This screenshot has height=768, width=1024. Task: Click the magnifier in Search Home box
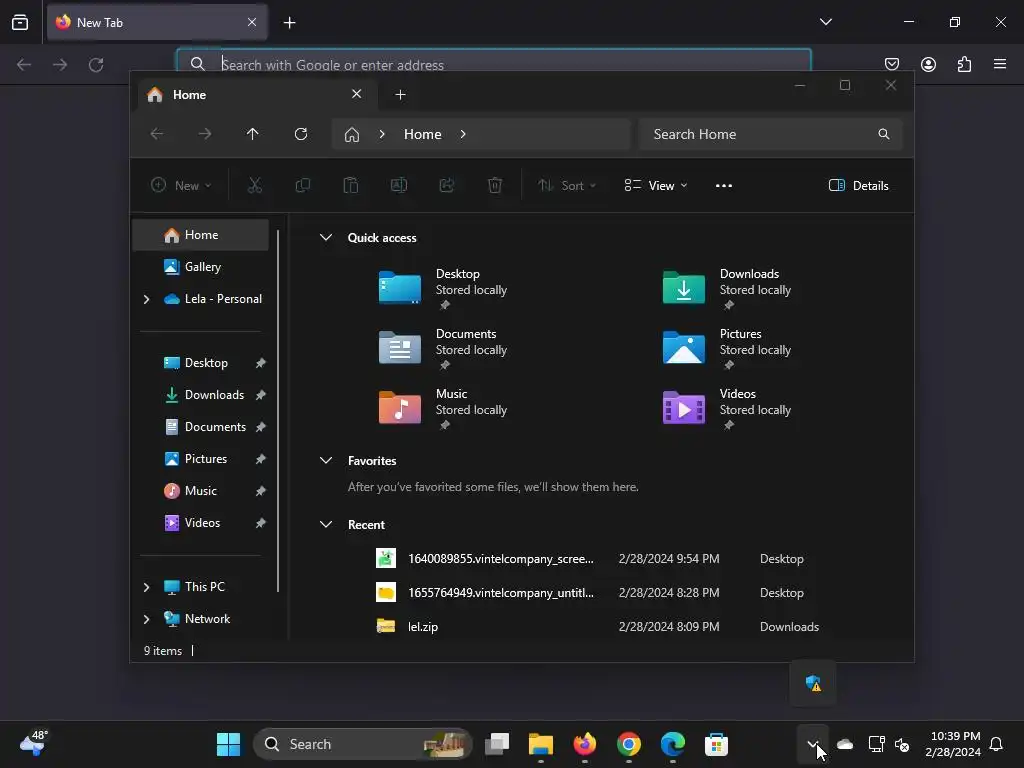click(x=884, y=134)
